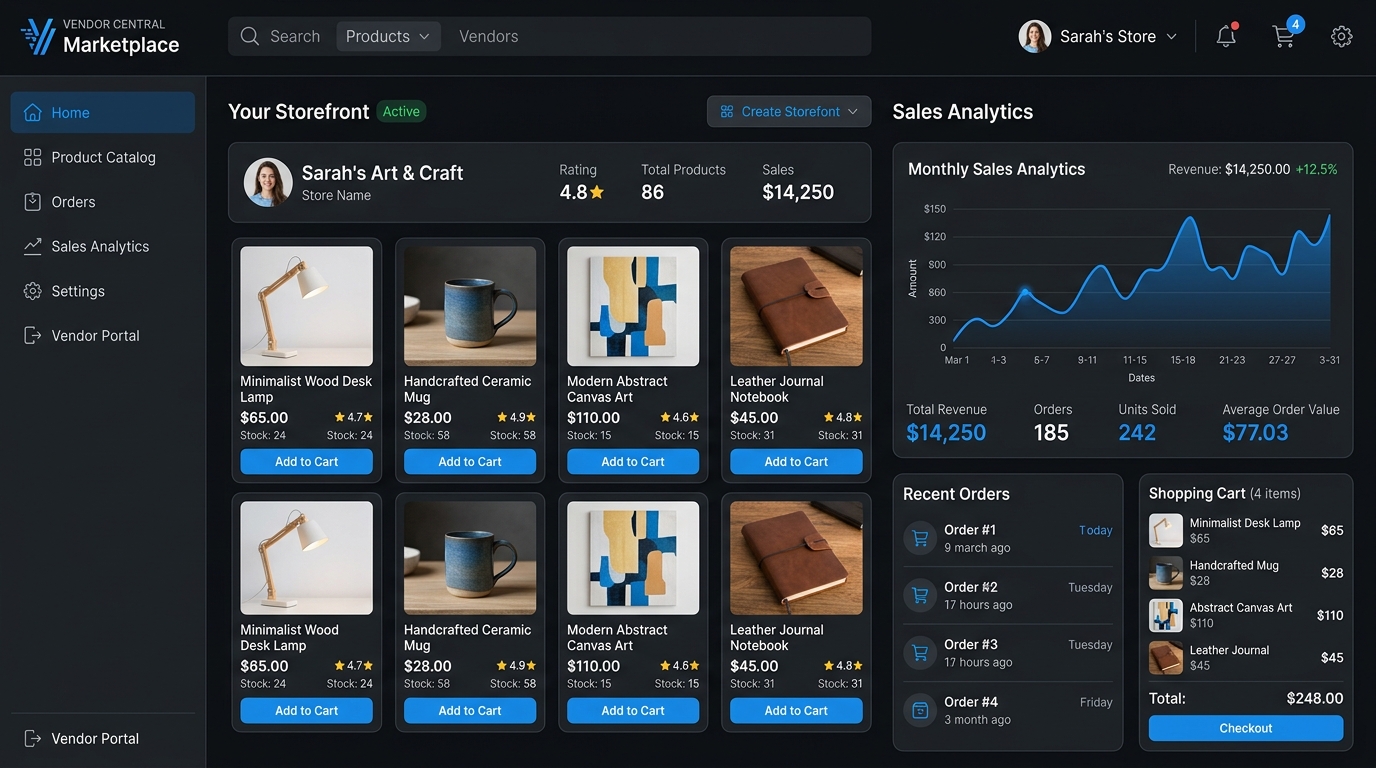This screenshot has width=1376, height=768.
Task: Click the "Sarah's Art & Craft" store name
Action: point(382,172)
